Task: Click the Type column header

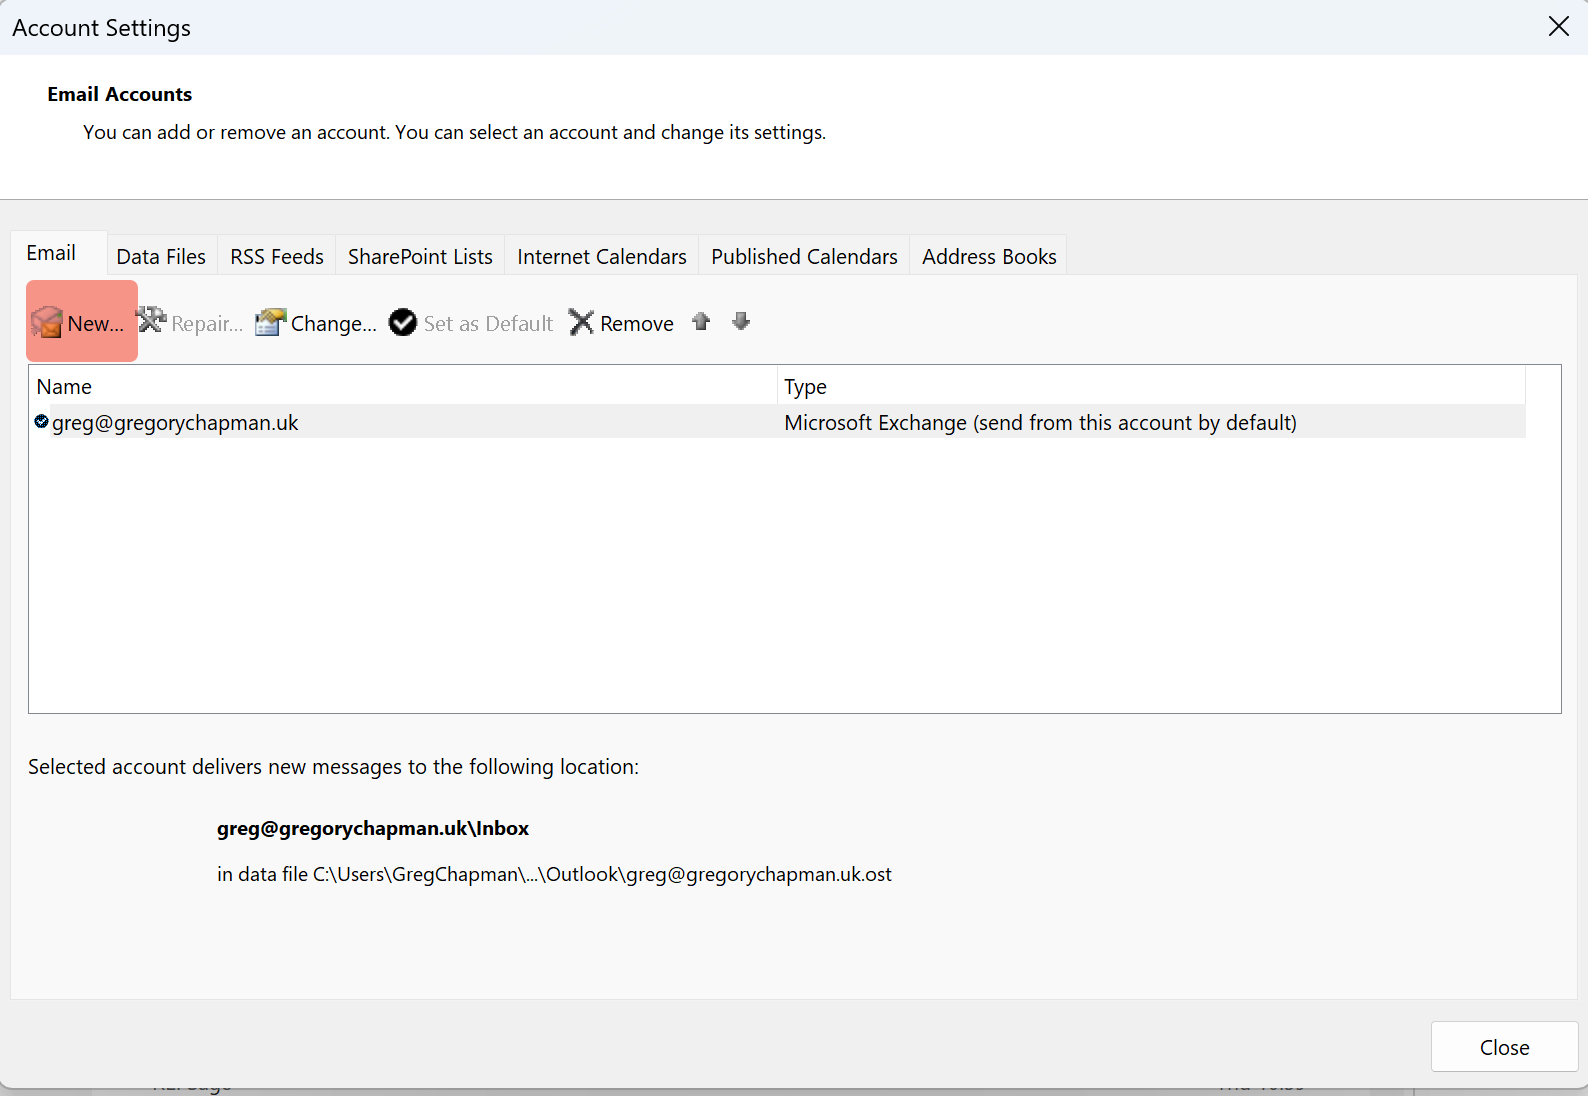Action: [x=1150, y=387]
